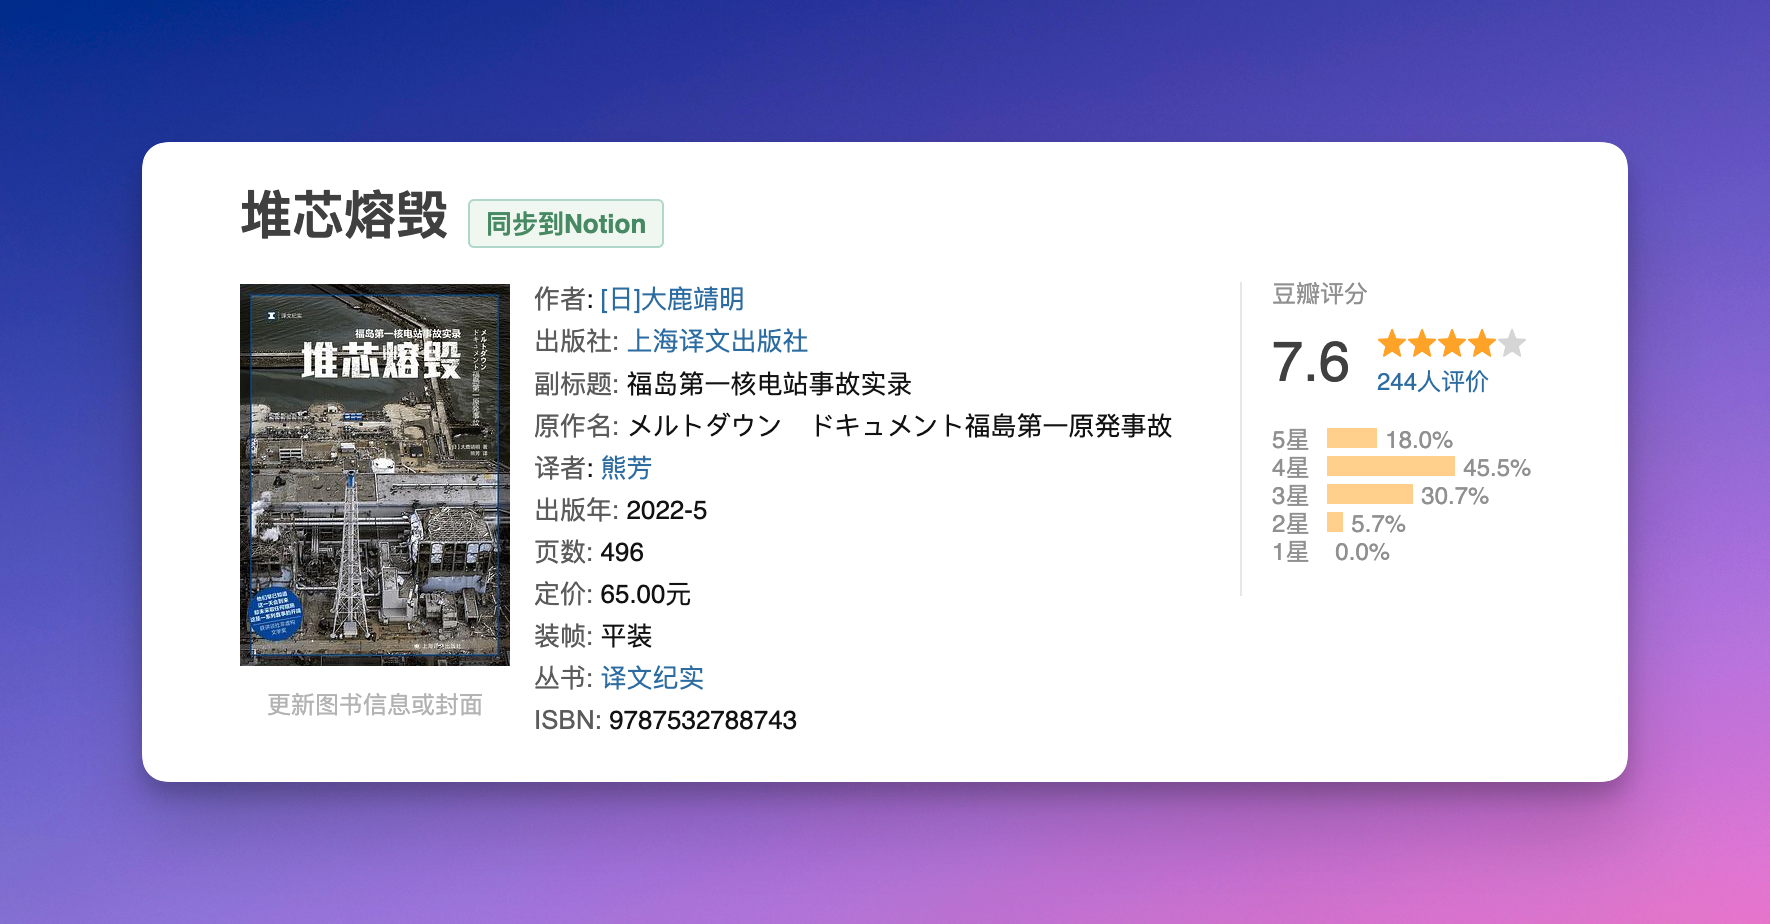Click the binding value 平装
The height and width of the screenshot is (924, 1770).
click(626, 636)
